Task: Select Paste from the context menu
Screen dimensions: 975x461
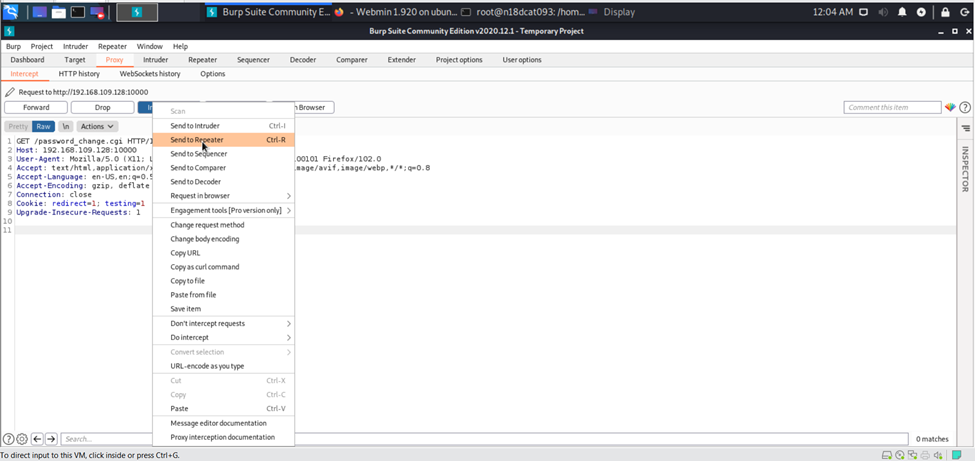Action: 223,409
